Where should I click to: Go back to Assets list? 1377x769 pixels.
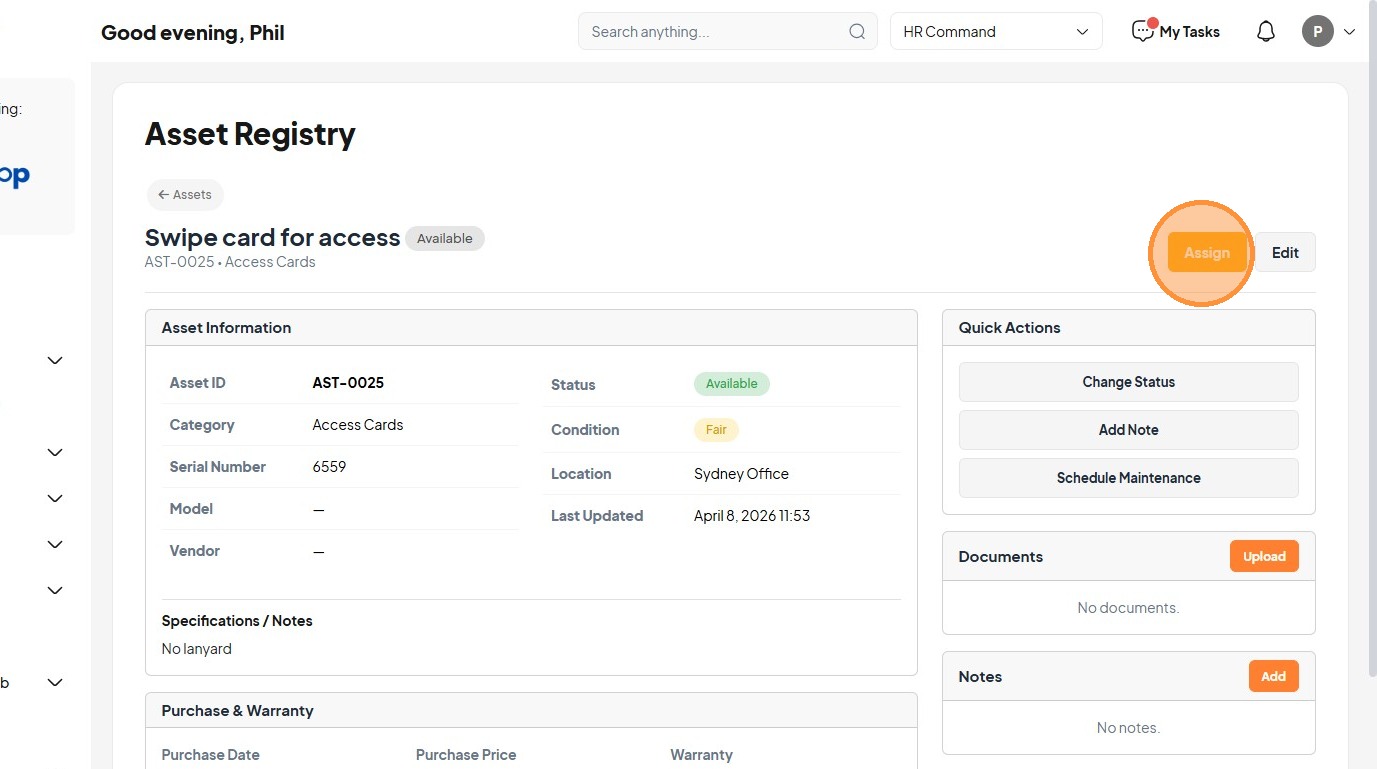click(185, 195)
